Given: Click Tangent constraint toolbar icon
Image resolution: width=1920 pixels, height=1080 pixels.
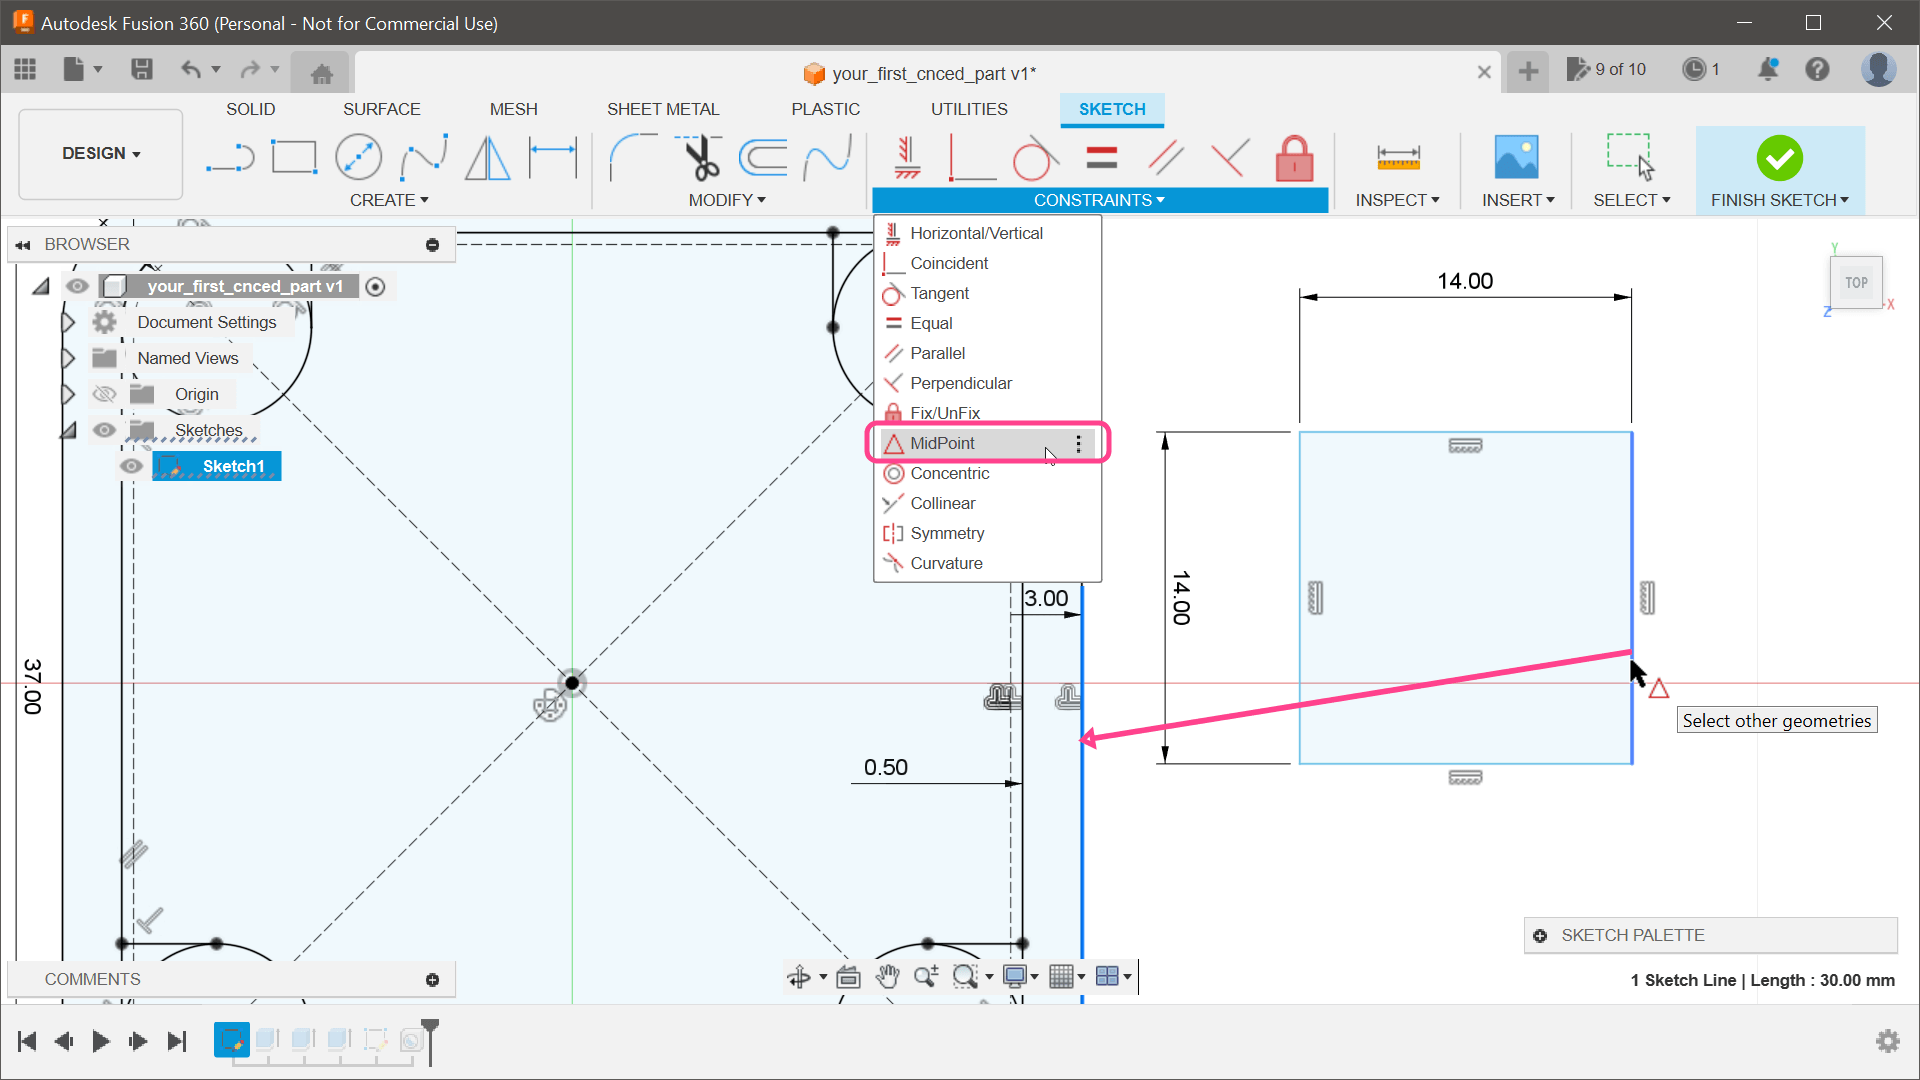Looking at the screenshot, I should point(1035,158).
